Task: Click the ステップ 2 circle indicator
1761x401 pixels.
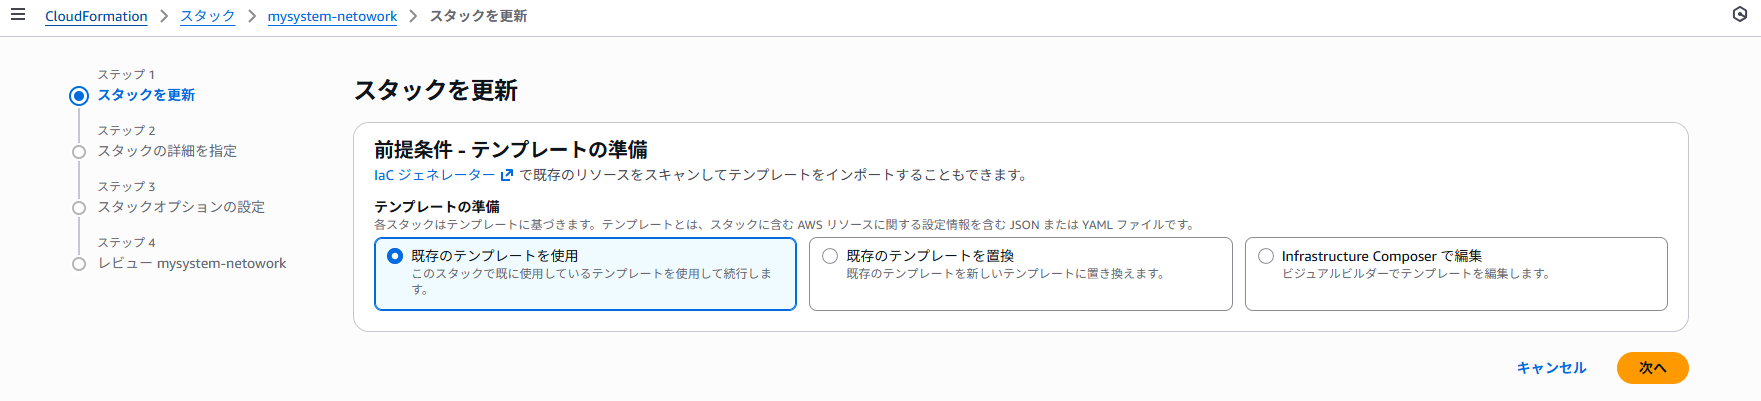Action: [79, 152]
